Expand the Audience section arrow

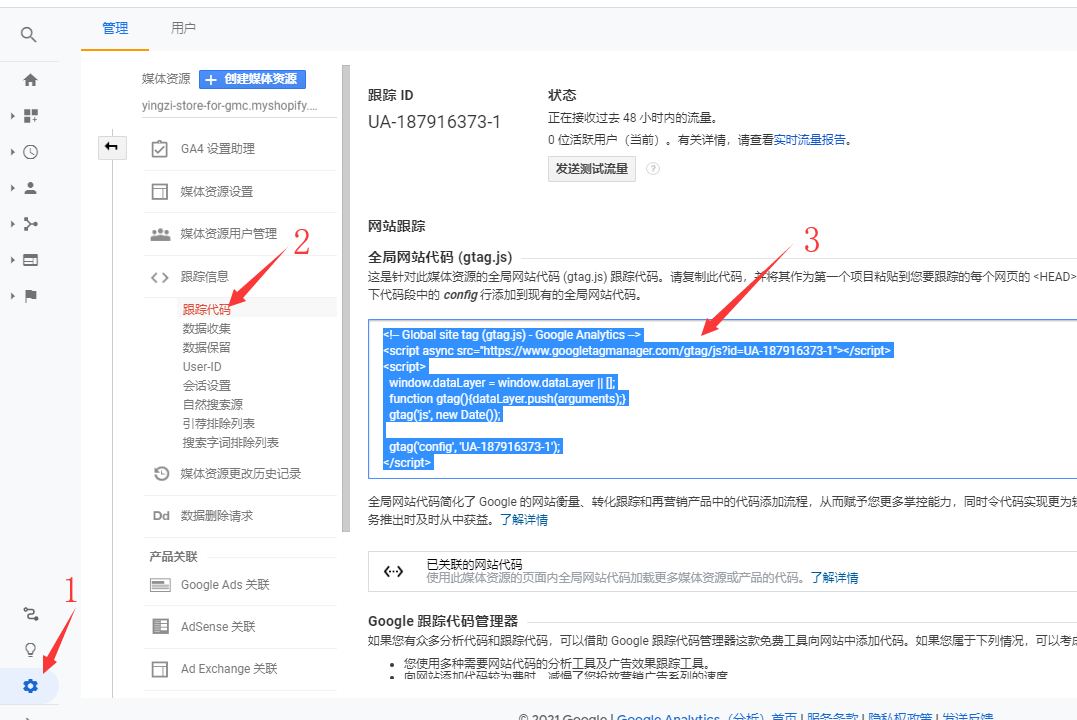(12, 188)
